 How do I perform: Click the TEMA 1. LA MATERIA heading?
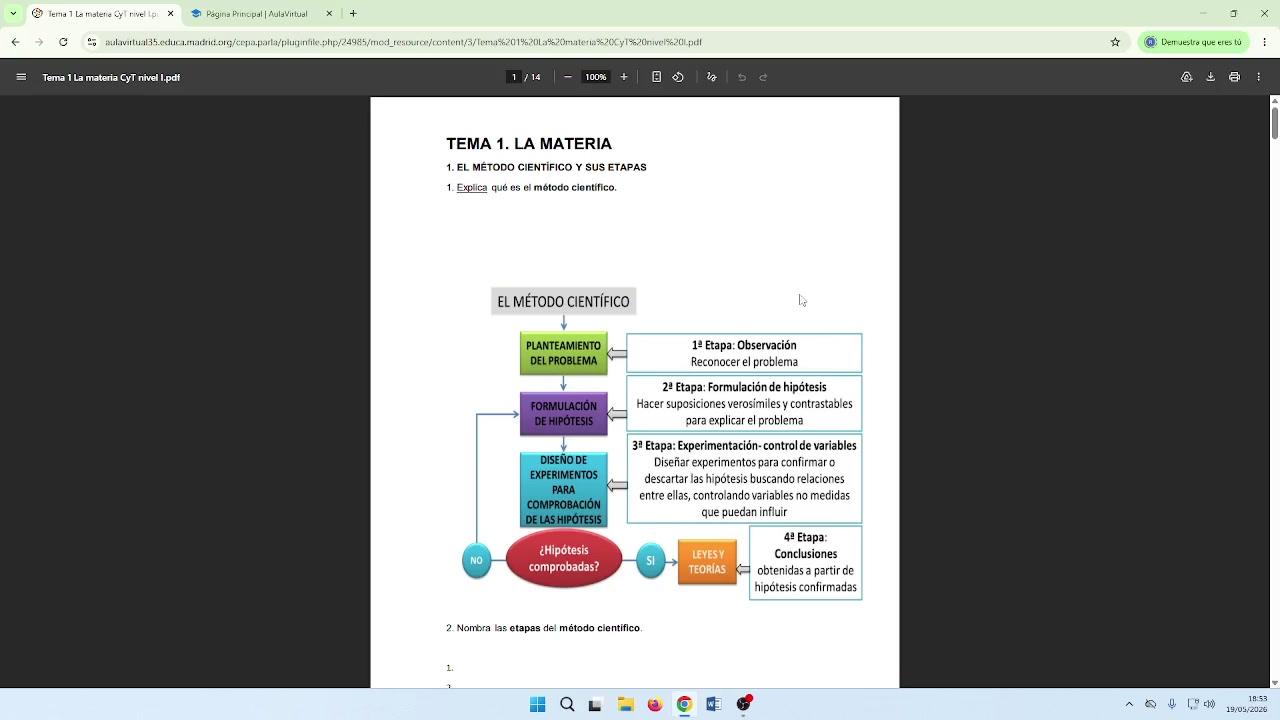tap(529, 144)
